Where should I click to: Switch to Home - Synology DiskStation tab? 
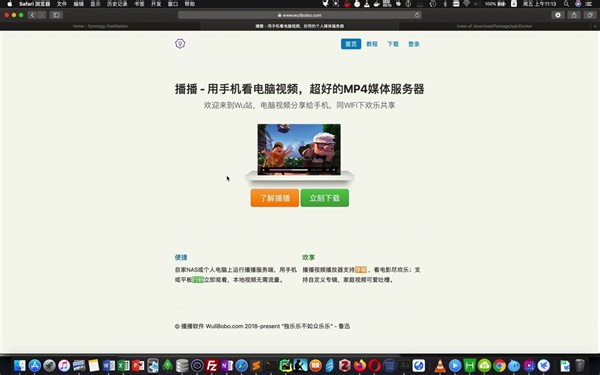[x=100, y=26]
